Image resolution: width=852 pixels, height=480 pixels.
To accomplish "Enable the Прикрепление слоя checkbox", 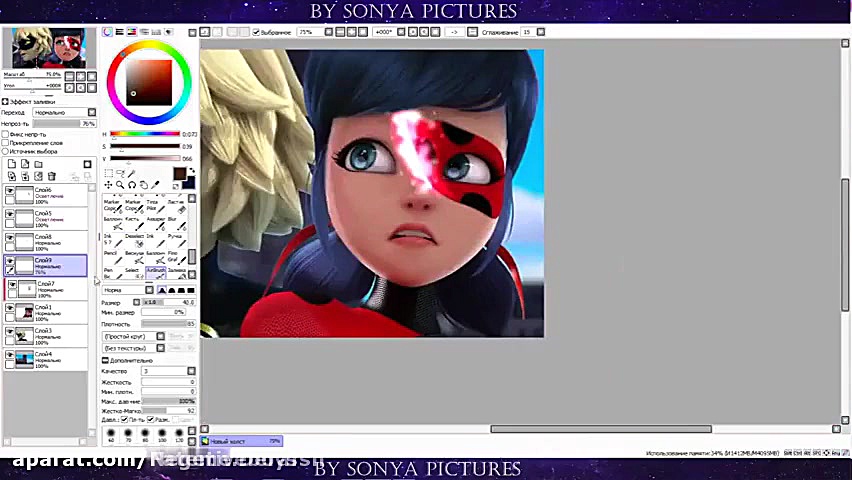I will (5, 142).
